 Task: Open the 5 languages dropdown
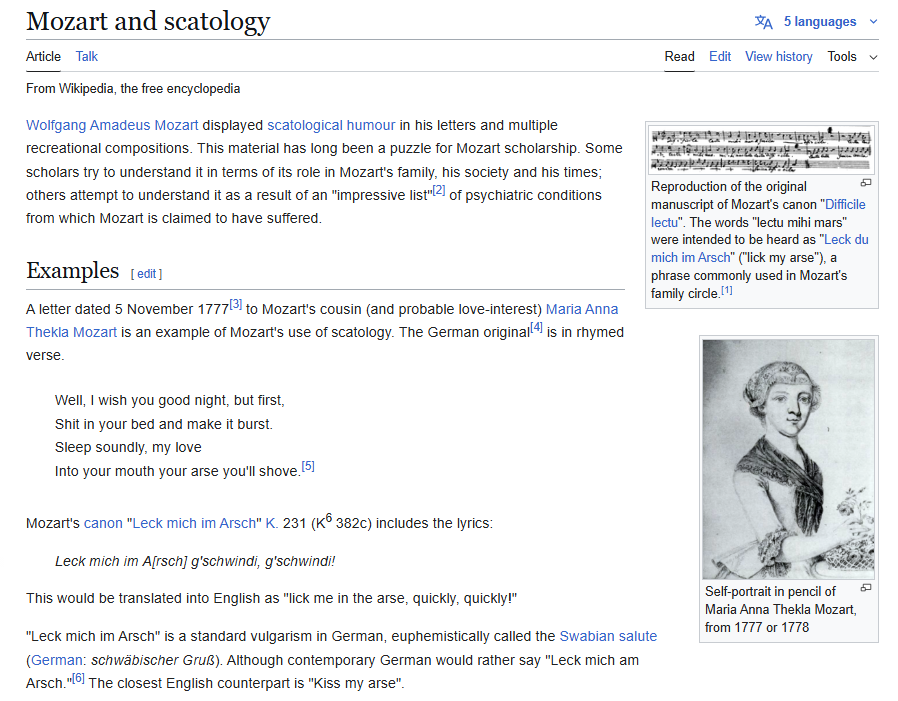pos(820,22)
